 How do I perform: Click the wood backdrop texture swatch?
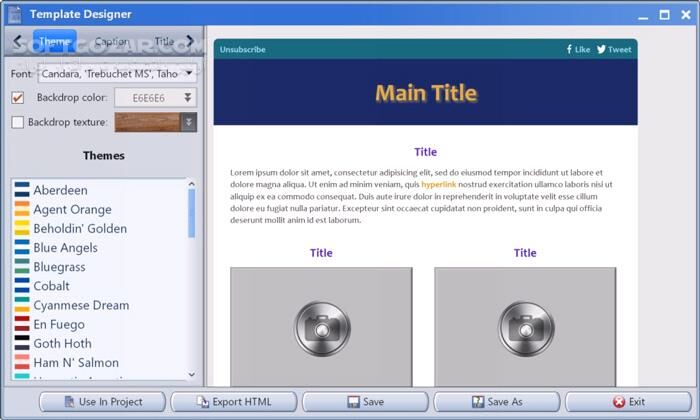(147, 122)
